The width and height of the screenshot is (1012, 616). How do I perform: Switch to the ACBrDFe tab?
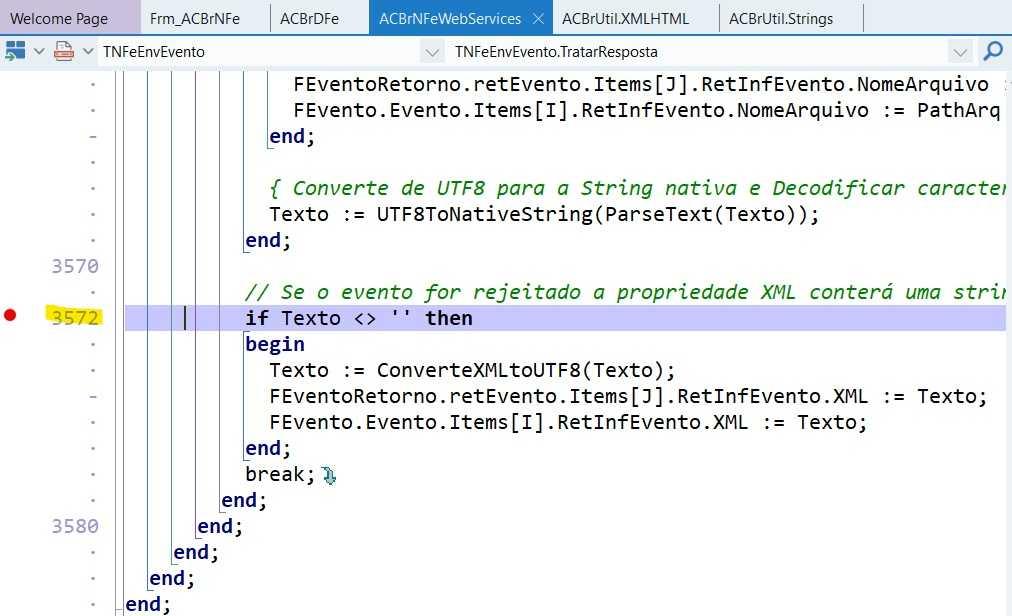[x=310, y=19]
